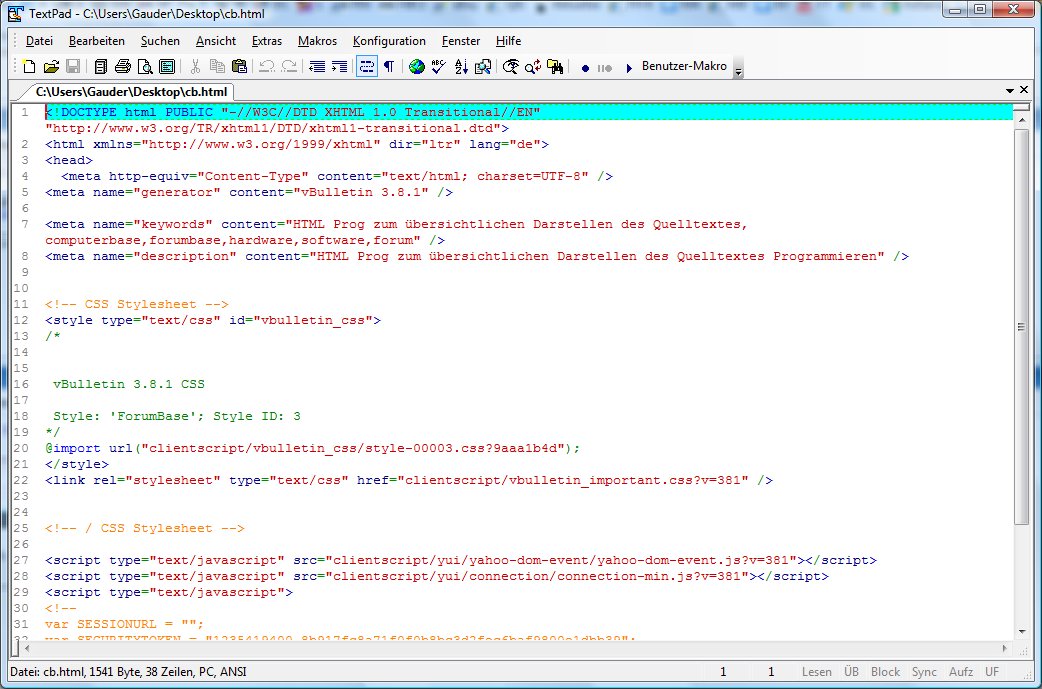Viewport: 1042px width, 689px height.
Task: Toggle the Word Wrap toolbar button
Action: (367, 66)
